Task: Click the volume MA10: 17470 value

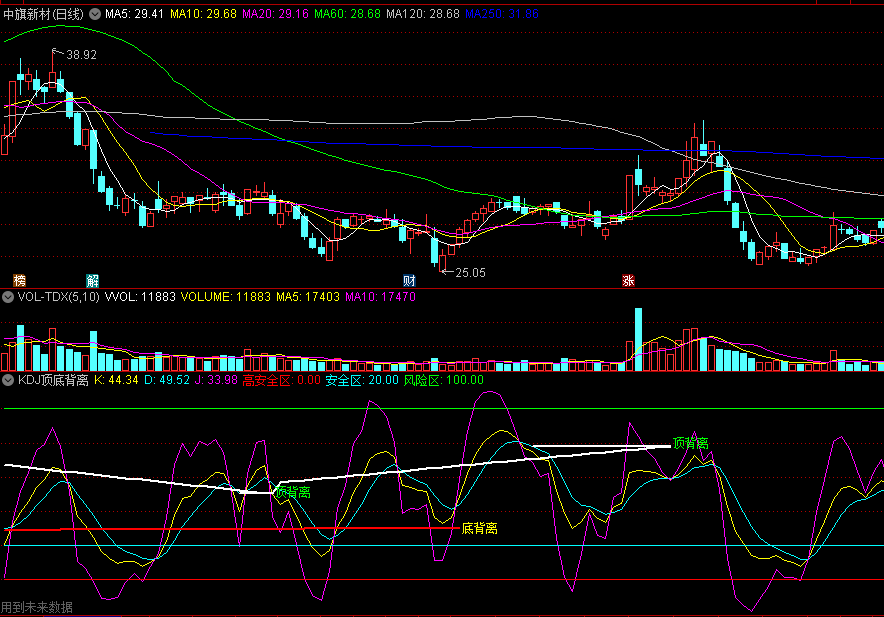Action: (x=381, y=297)
